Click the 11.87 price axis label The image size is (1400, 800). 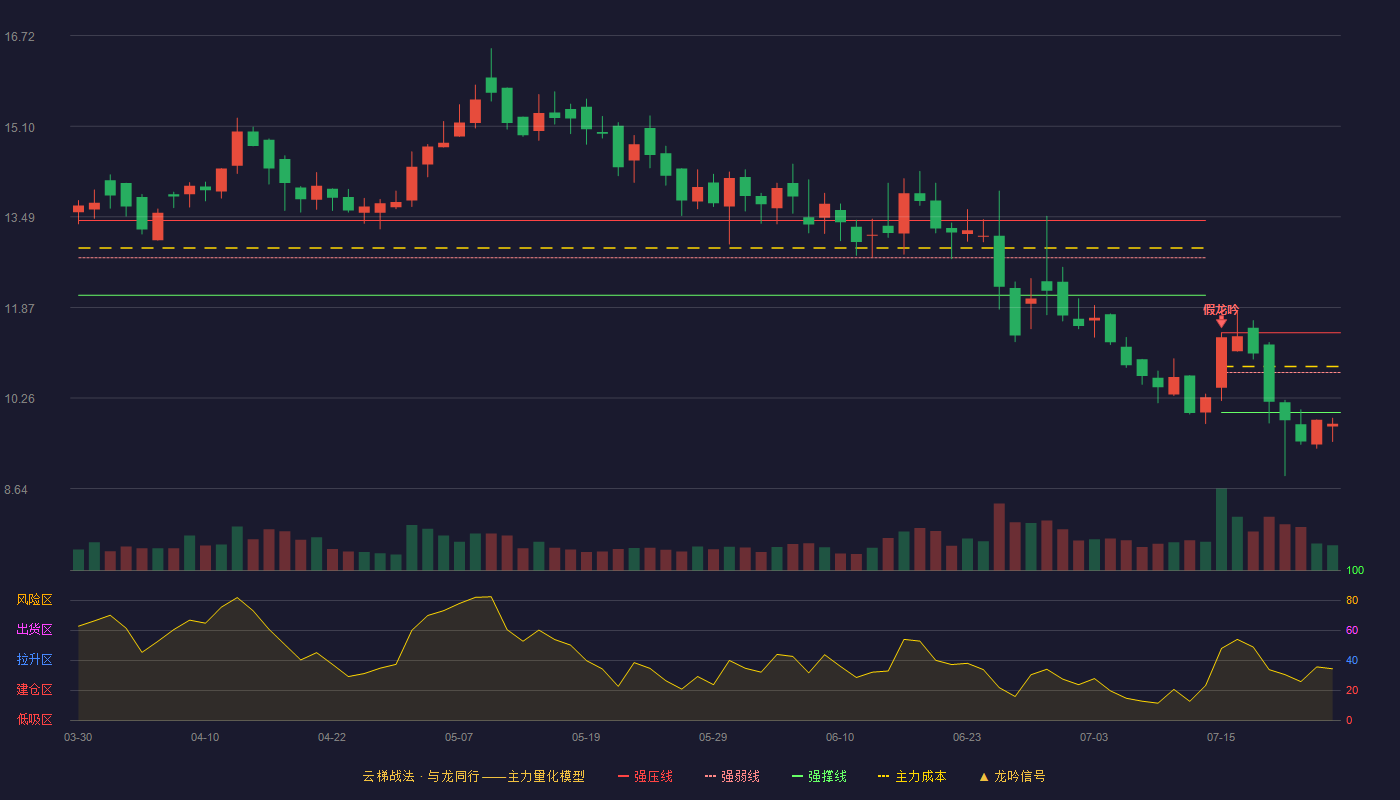(19, 309)
